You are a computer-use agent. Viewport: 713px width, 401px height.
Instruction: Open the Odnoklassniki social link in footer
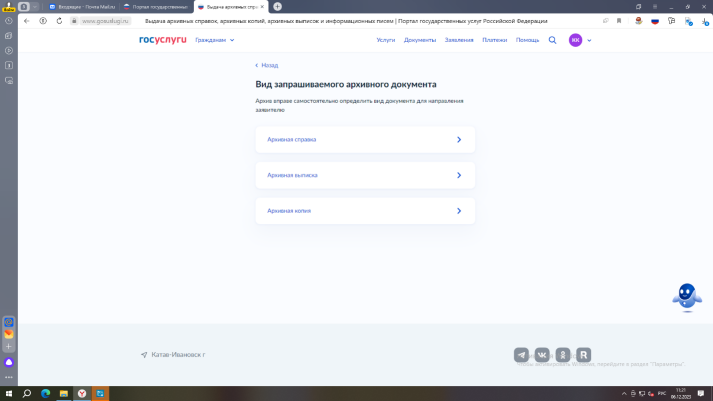click(563, 355)
